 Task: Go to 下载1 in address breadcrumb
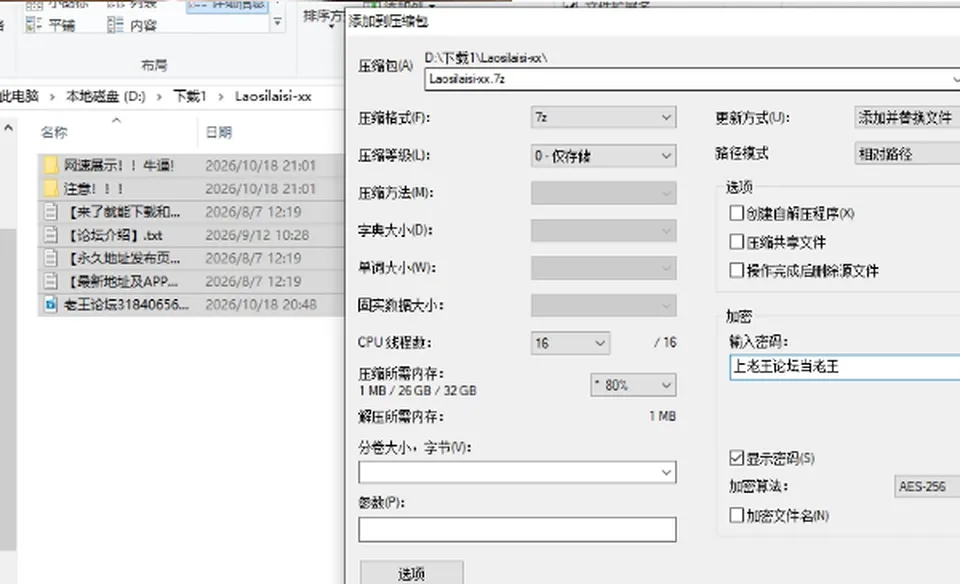click(190, 97)
